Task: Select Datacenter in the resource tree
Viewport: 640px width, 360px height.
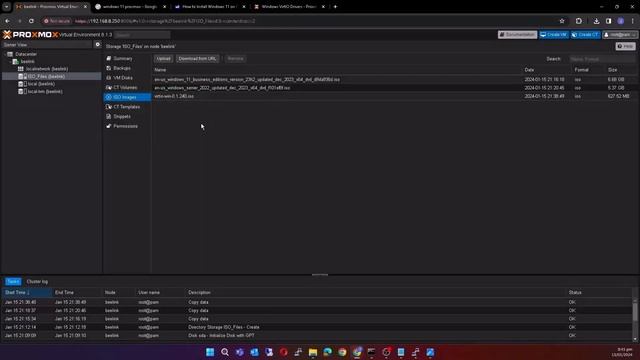Action: point(26,54)
